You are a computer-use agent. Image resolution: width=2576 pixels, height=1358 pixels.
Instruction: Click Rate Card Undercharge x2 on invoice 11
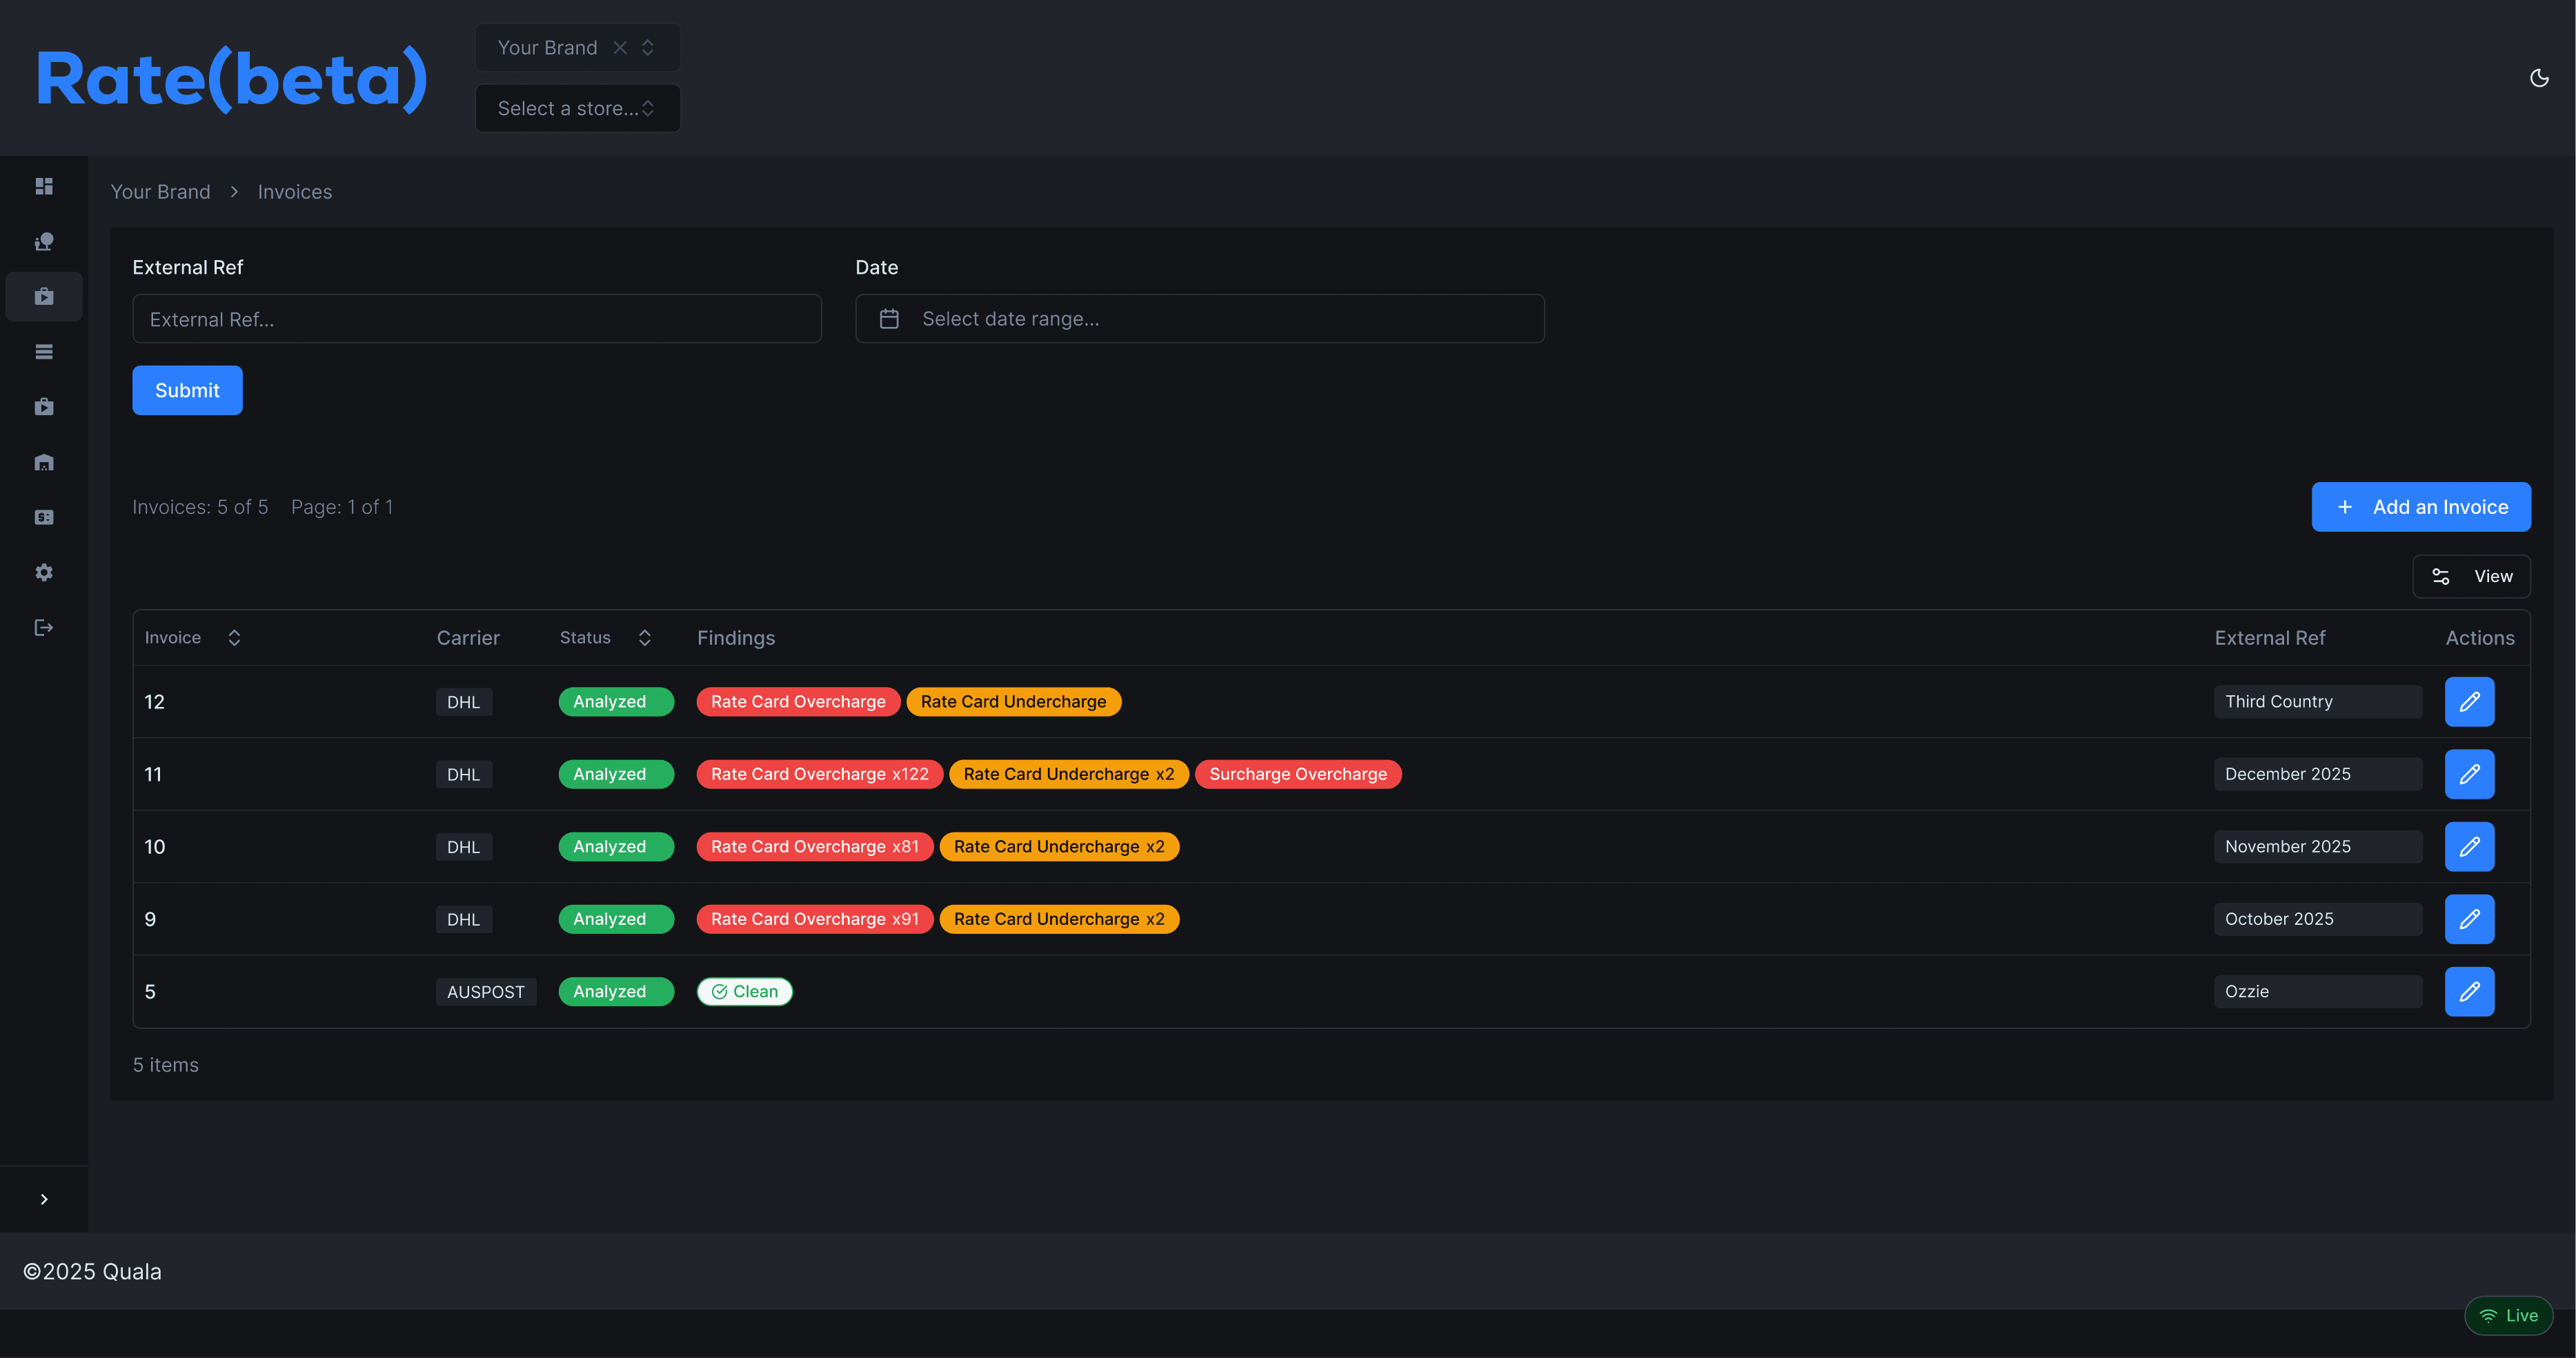[x=1068, y=774]
